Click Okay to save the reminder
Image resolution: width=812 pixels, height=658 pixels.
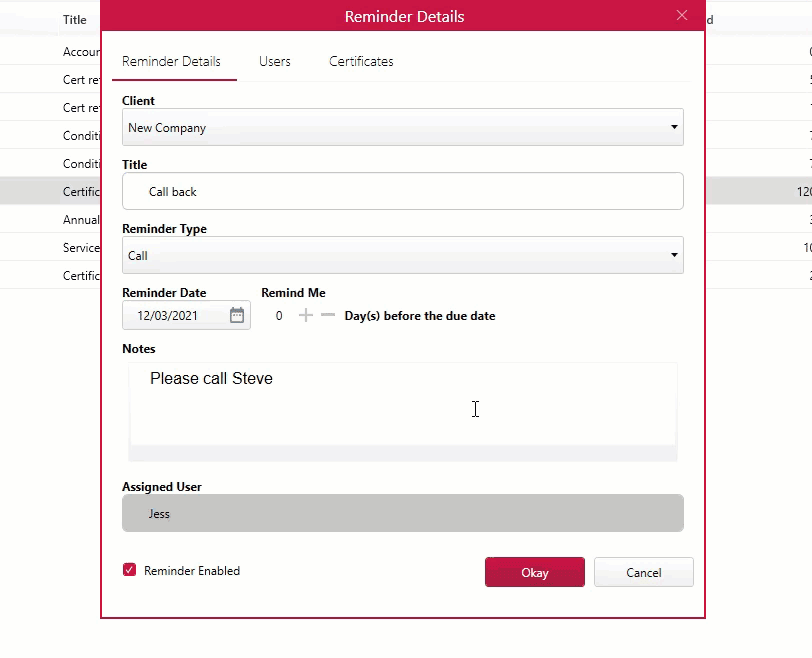click(x=534, y=571)
